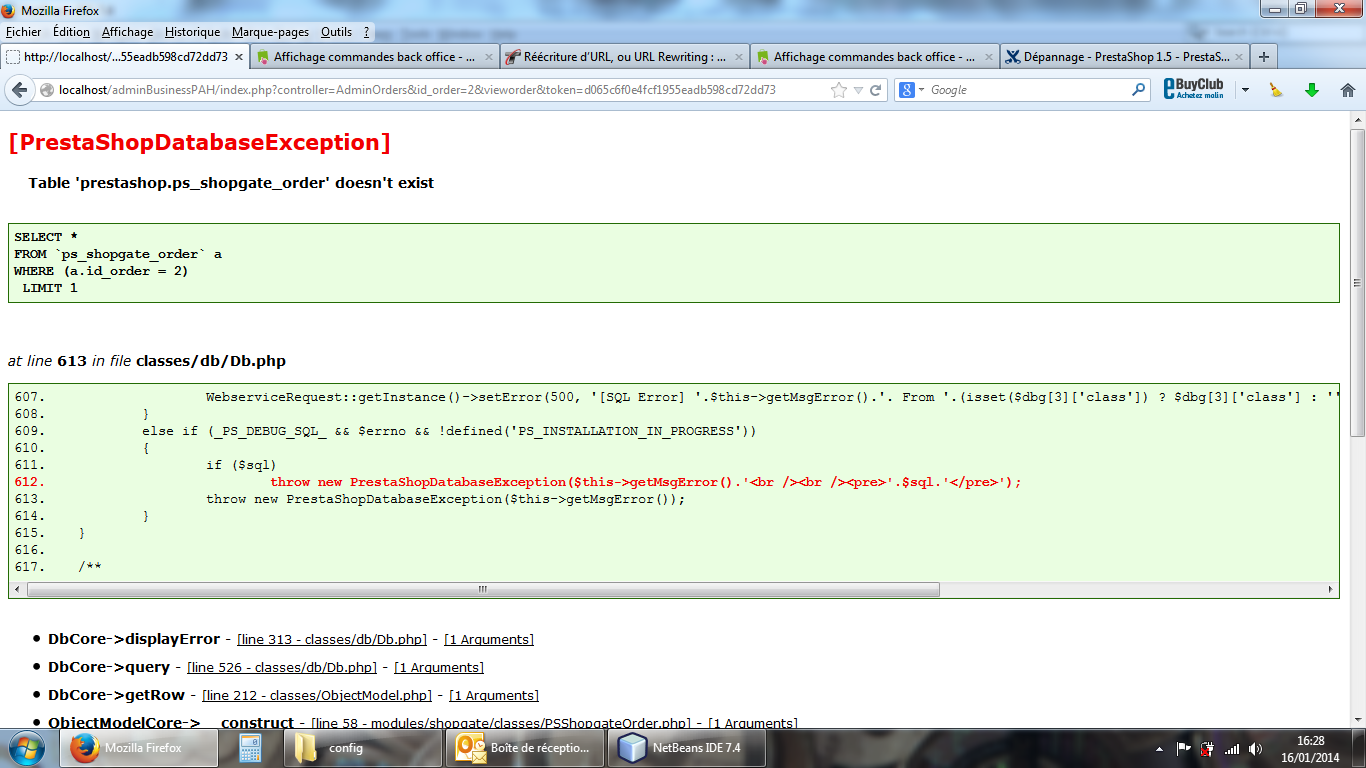Click the FROM `ps_shopgate_order` a line

[x=118, y=254]
